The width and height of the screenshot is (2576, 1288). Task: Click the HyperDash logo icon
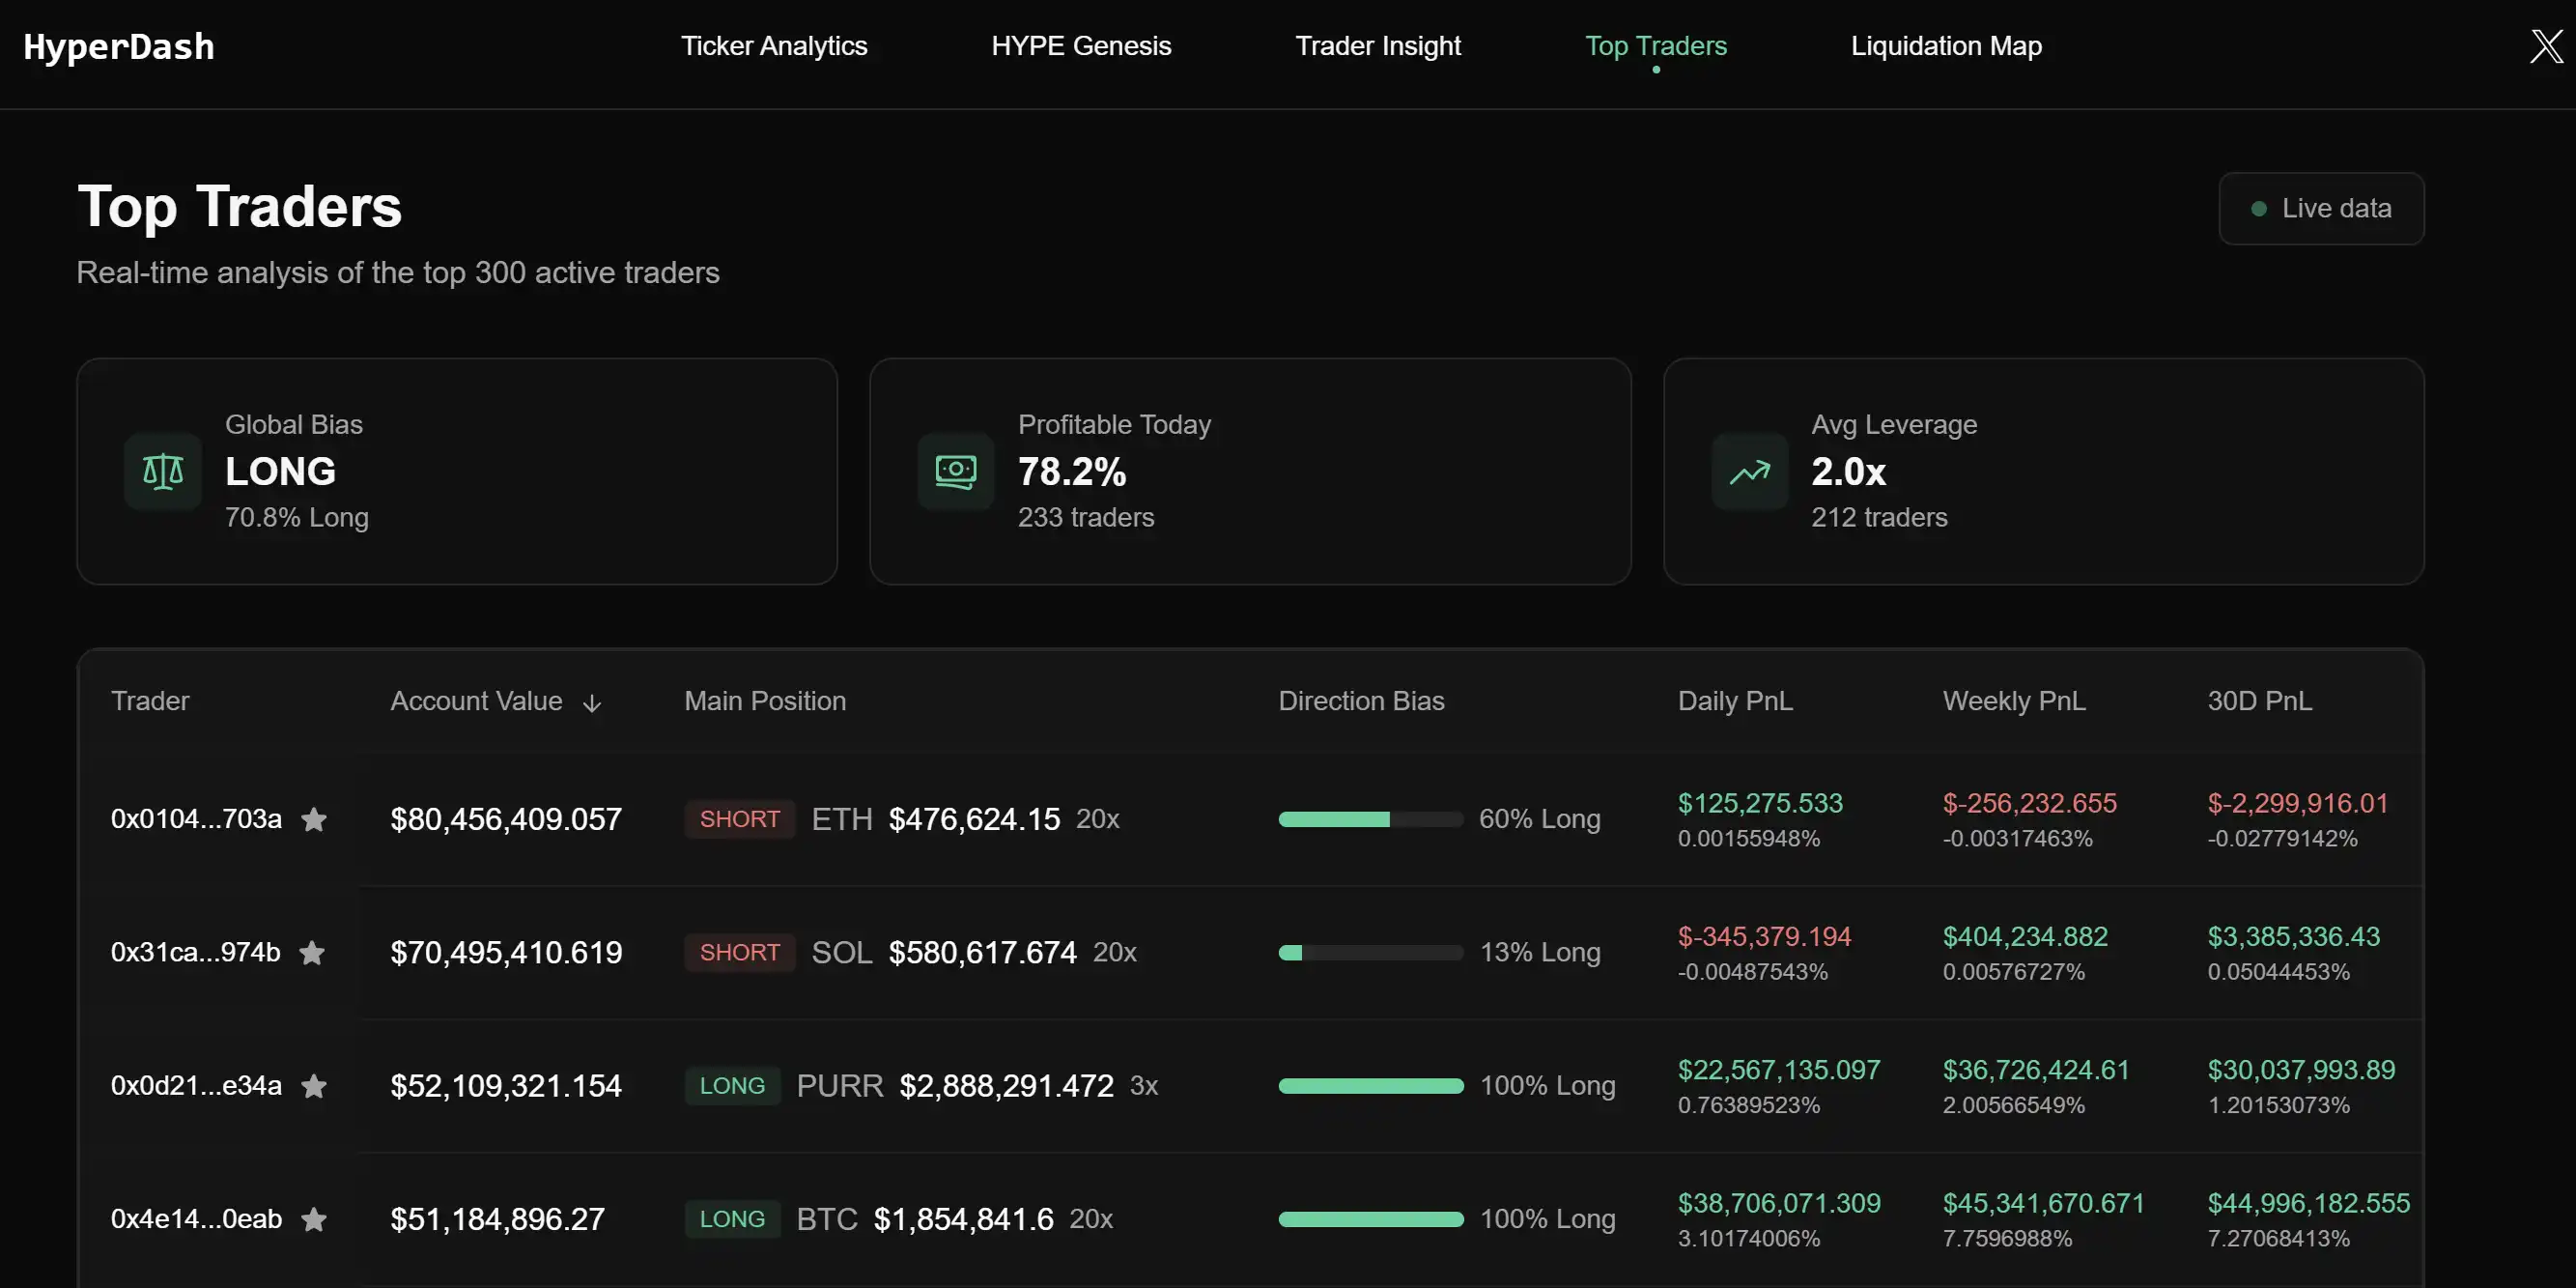[x=118, y=43]
